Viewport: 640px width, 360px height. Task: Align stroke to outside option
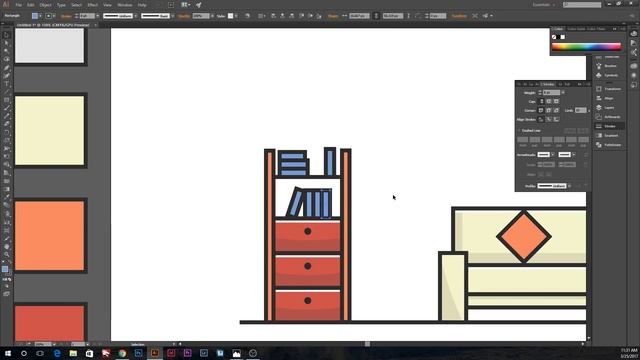point(556,119)
